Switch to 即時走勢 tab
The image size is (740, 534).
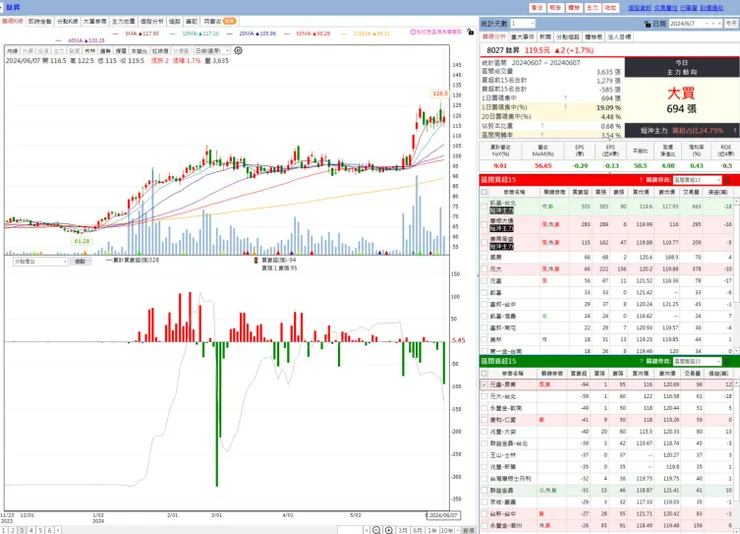click(x=40, y=21)
